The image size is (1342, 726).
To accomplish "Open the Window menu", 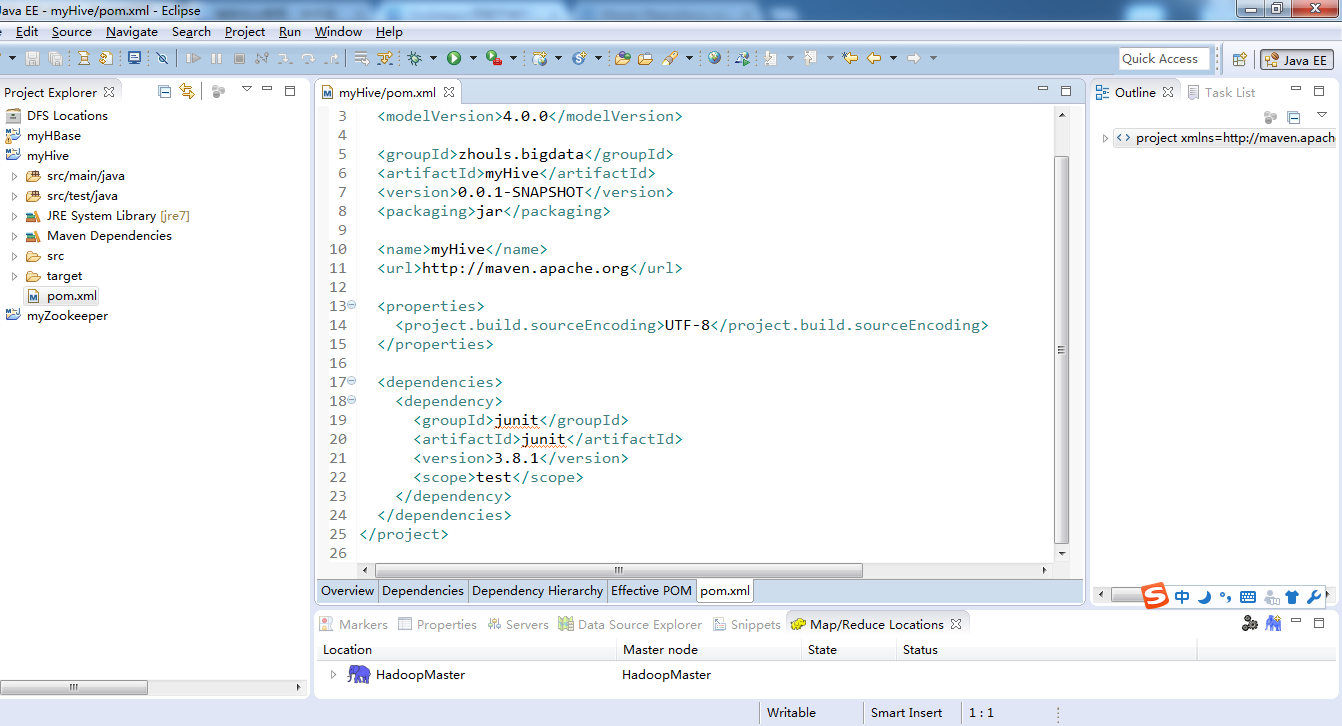I will (x=338, y=32).
